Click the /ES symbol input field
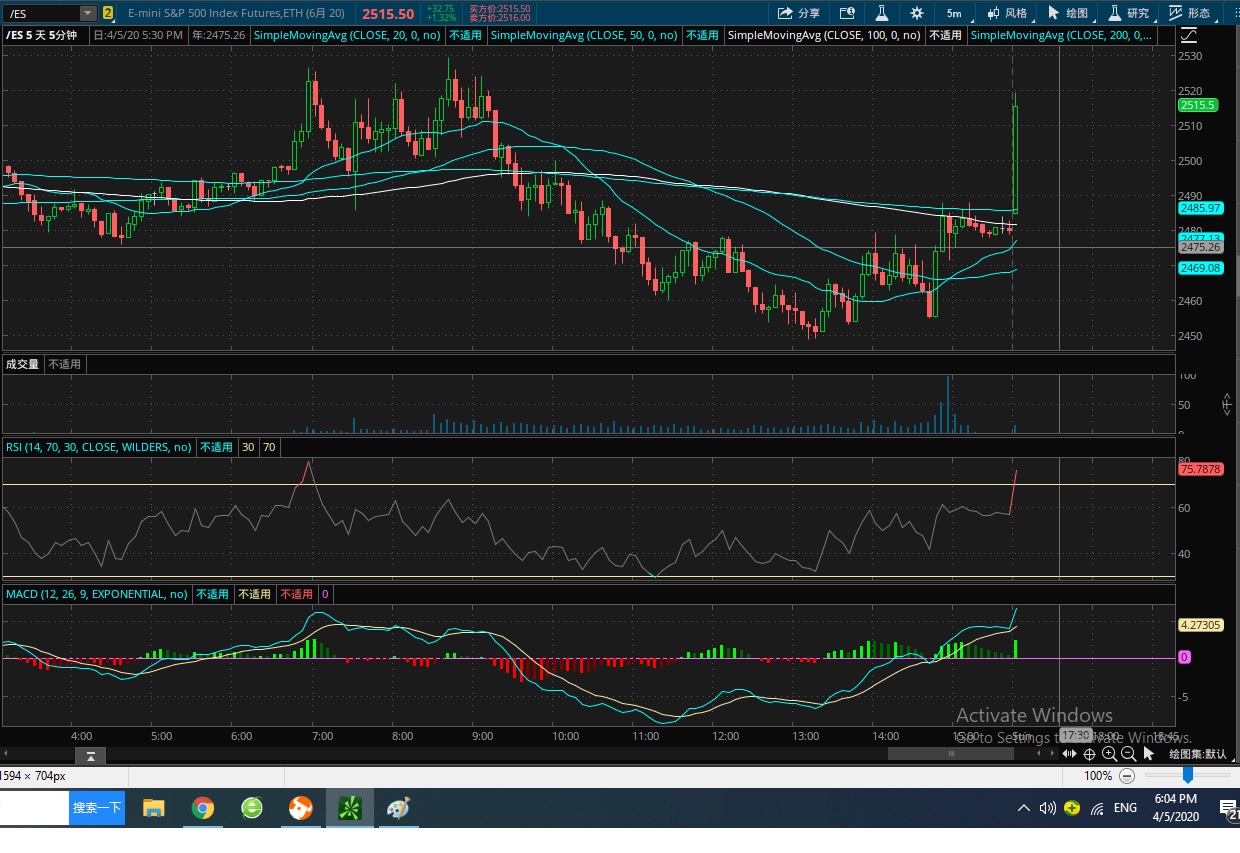 (x=40, y=13)
